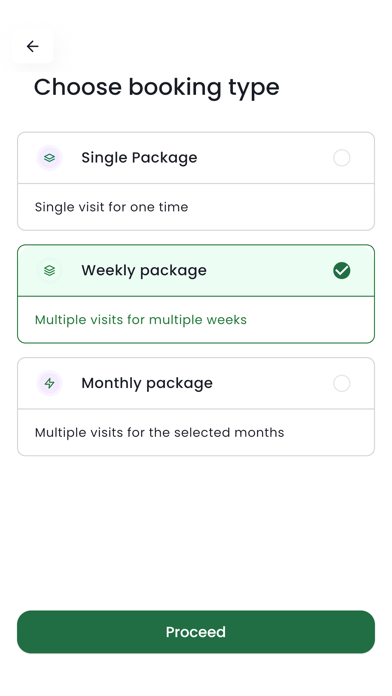Click the Weekly package stack icon

pyautogui.click(x=49, y=270)
